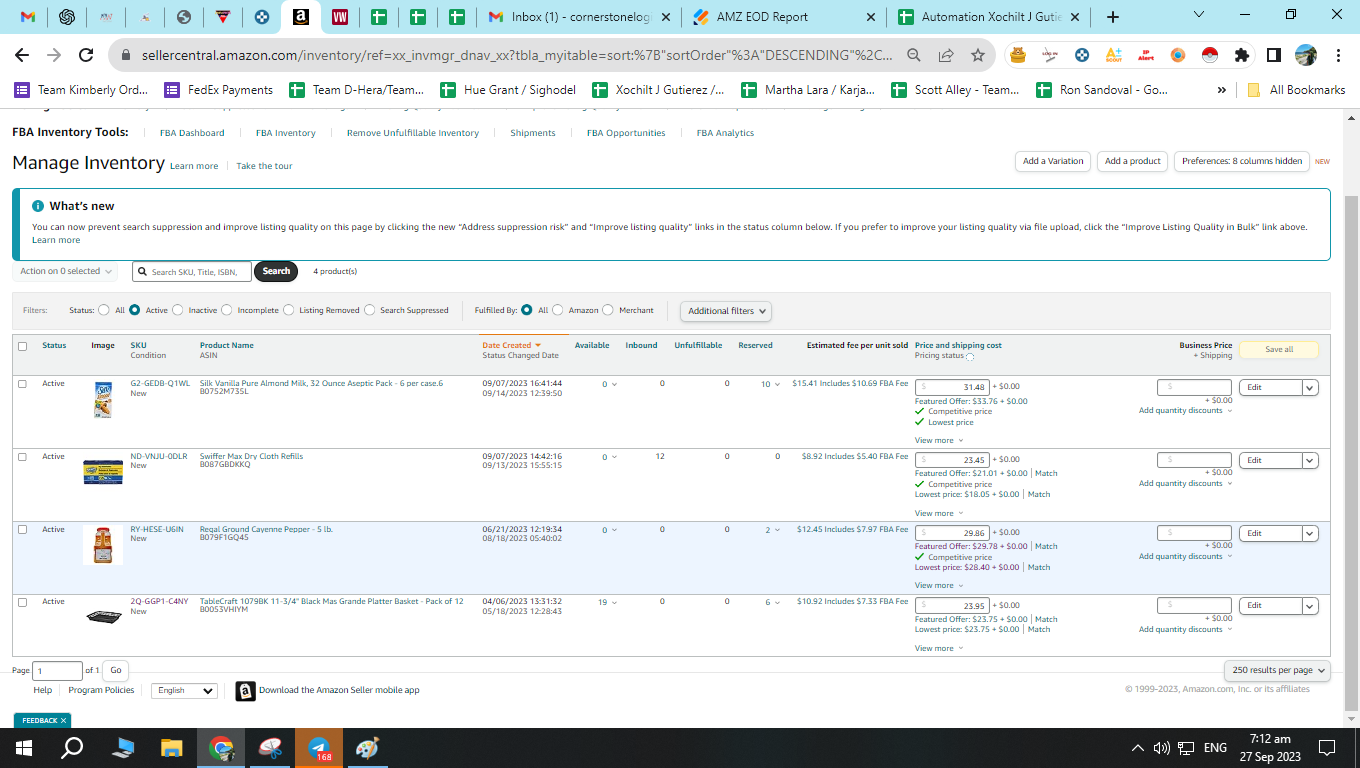Expand the Reserved 10 chevron

click(777, 385)
